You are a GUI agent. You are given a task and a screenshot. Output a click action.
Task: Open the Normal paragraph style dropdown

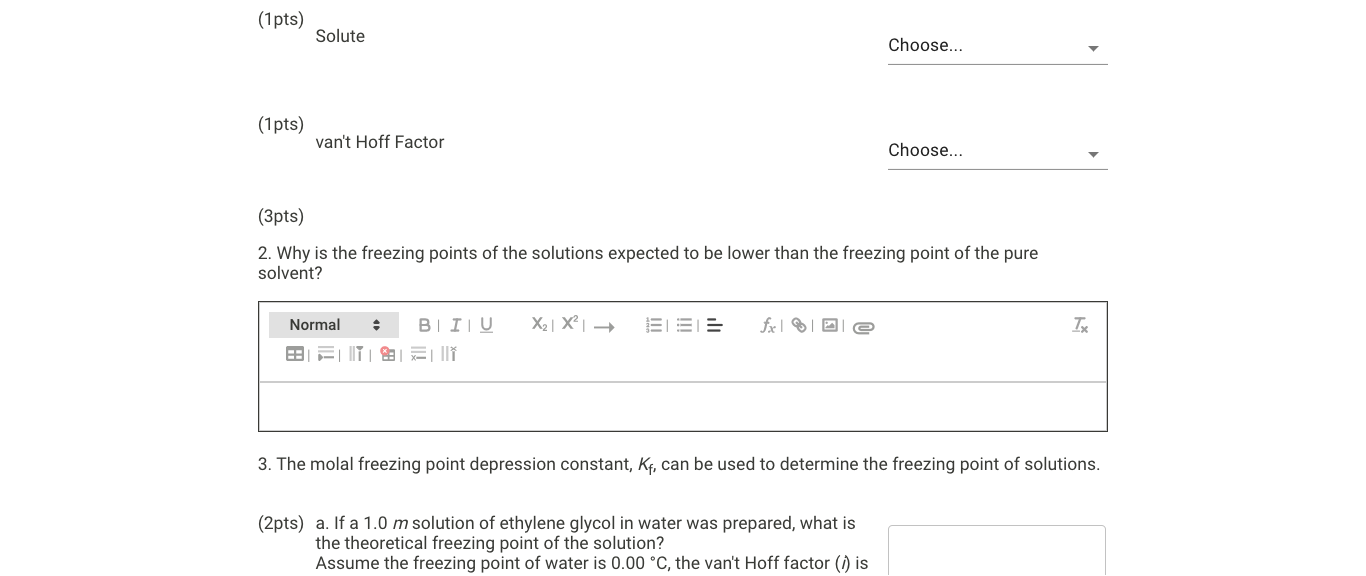click(334, 325)
